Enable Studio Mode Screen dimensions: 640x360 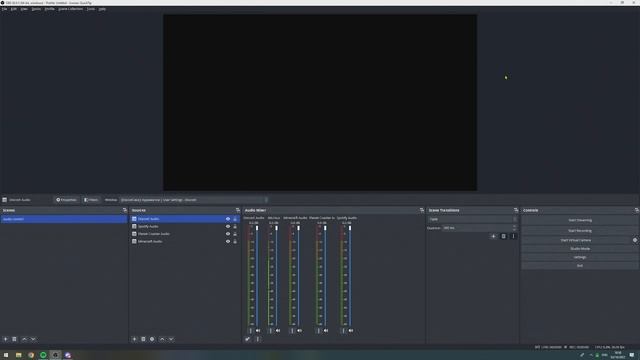[580, 249]
